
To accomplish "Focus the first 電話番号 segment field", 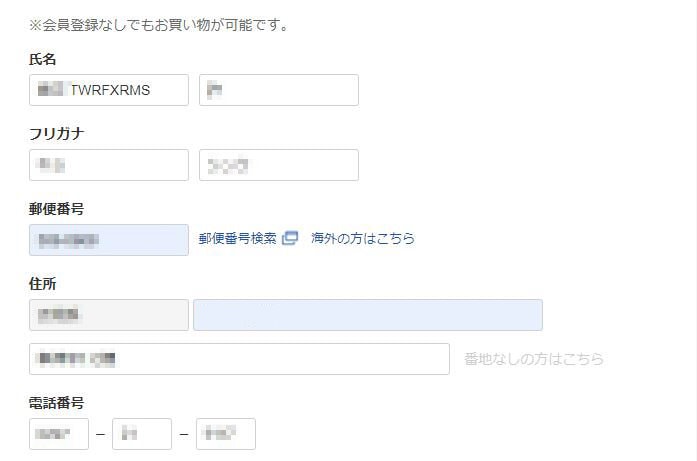I will tap(59, 434).
